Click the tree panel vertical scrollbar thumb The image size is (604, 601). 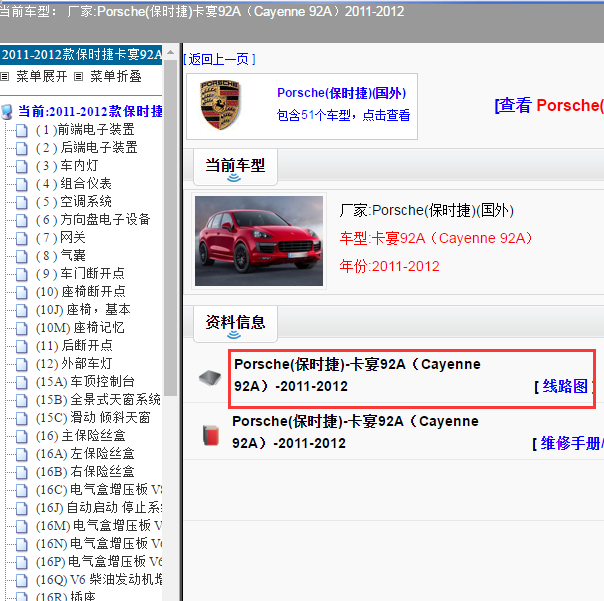click(171, 227)
